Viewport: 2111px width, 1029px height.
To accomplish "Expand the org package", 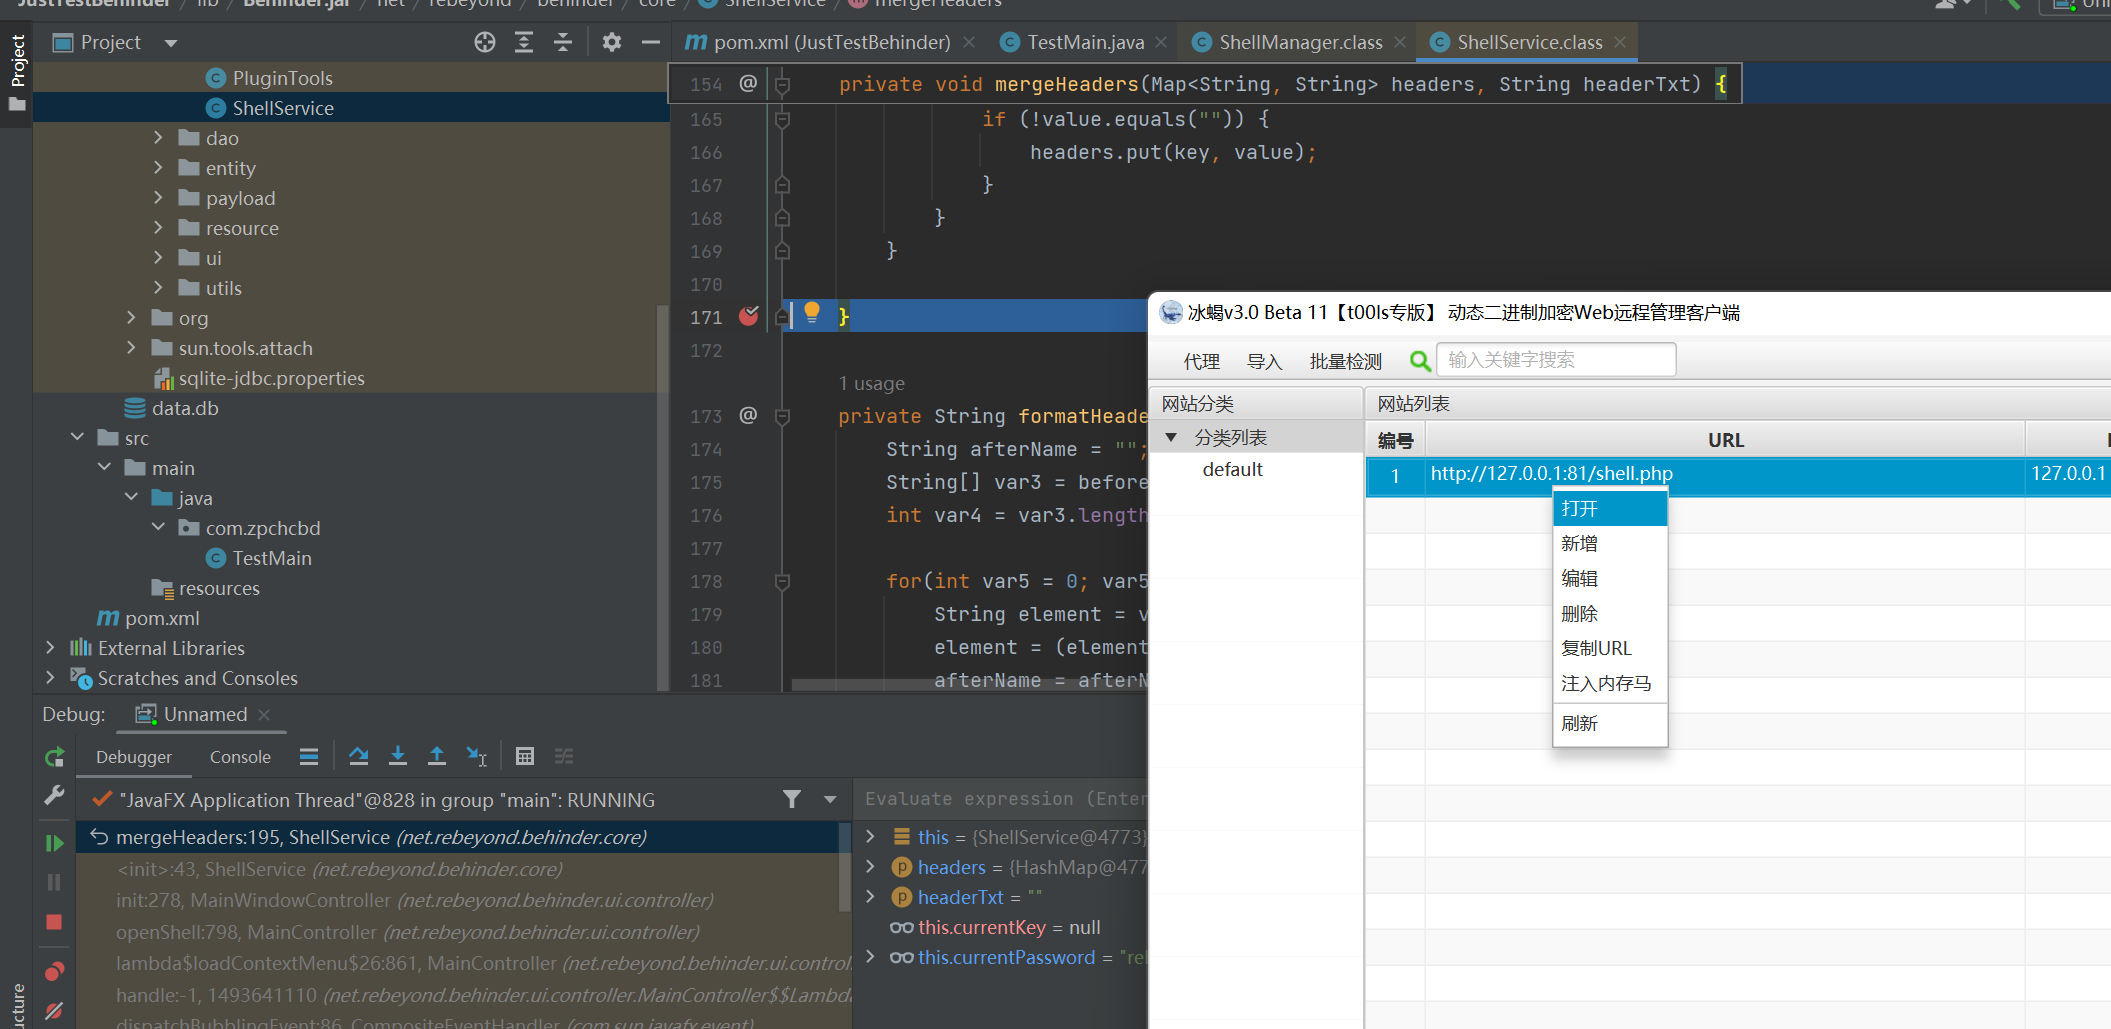I will [x=131, y=317].
